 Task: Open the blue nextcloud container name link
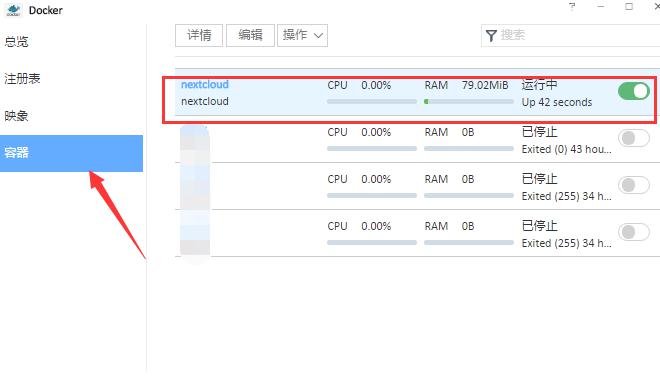(x=205, y=85)
